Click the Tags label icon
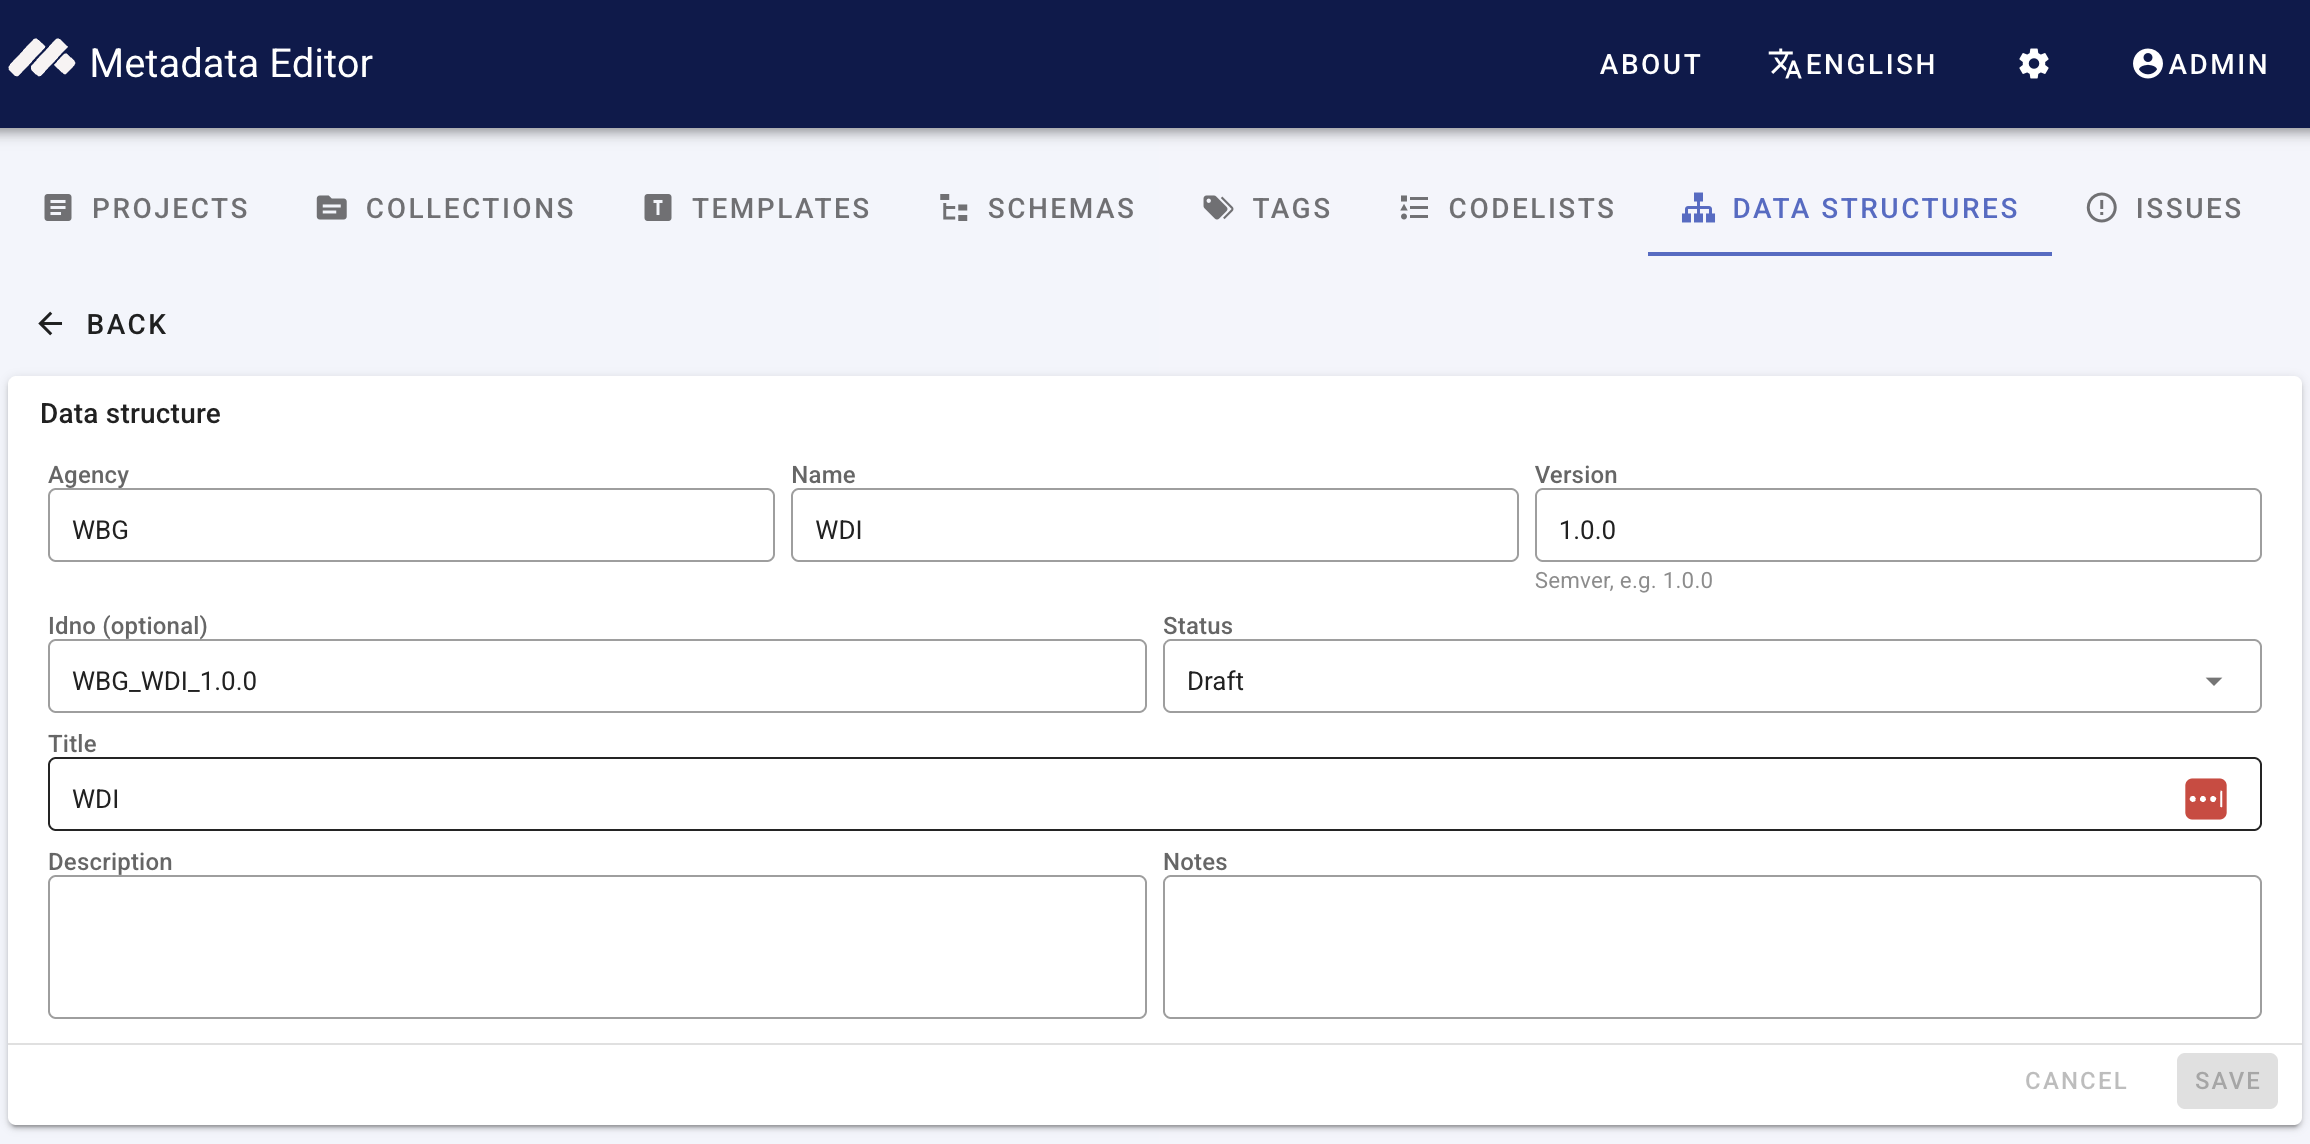 (1218, 208)
